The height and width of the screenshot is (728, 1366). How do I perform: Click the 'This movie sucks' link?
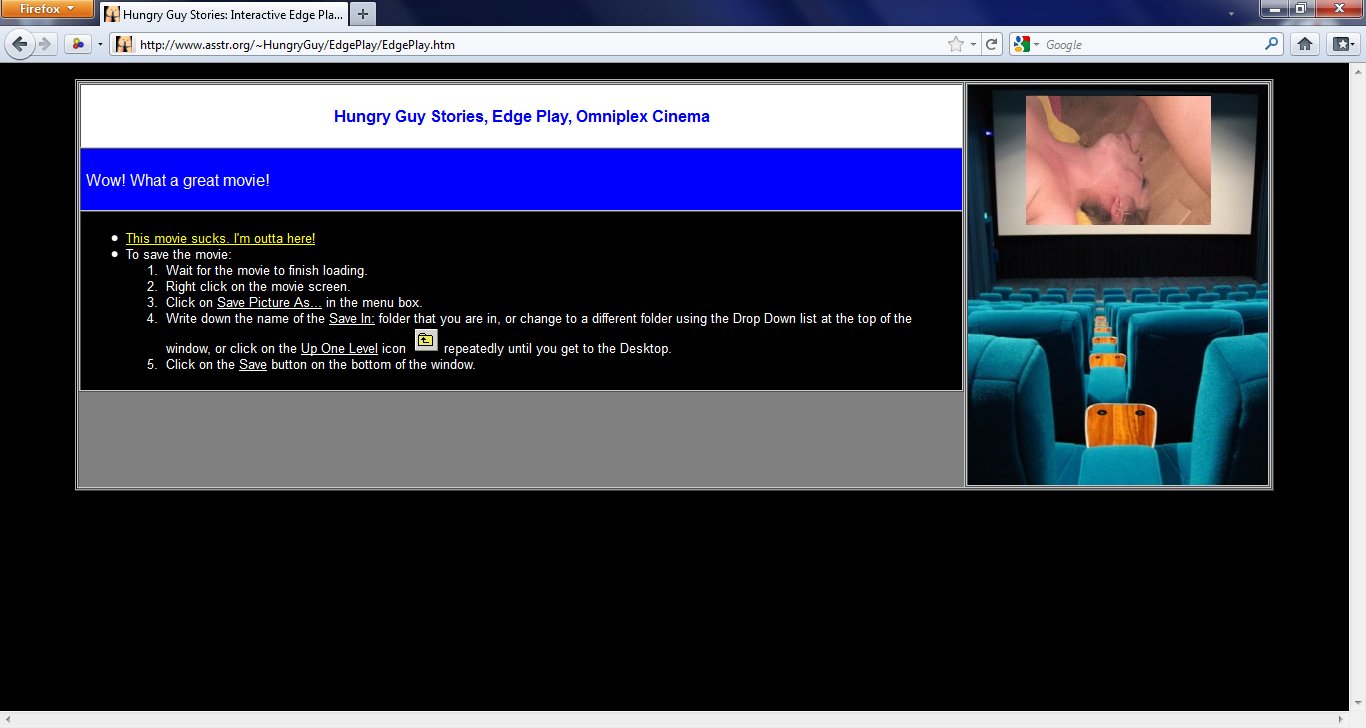tap(219, 238)
